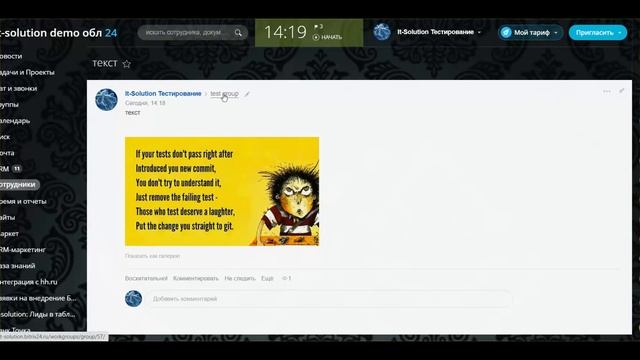Screen dimensions: 640x360
Task: Open Календарь in the sidebar
Action: coord(15,121)
